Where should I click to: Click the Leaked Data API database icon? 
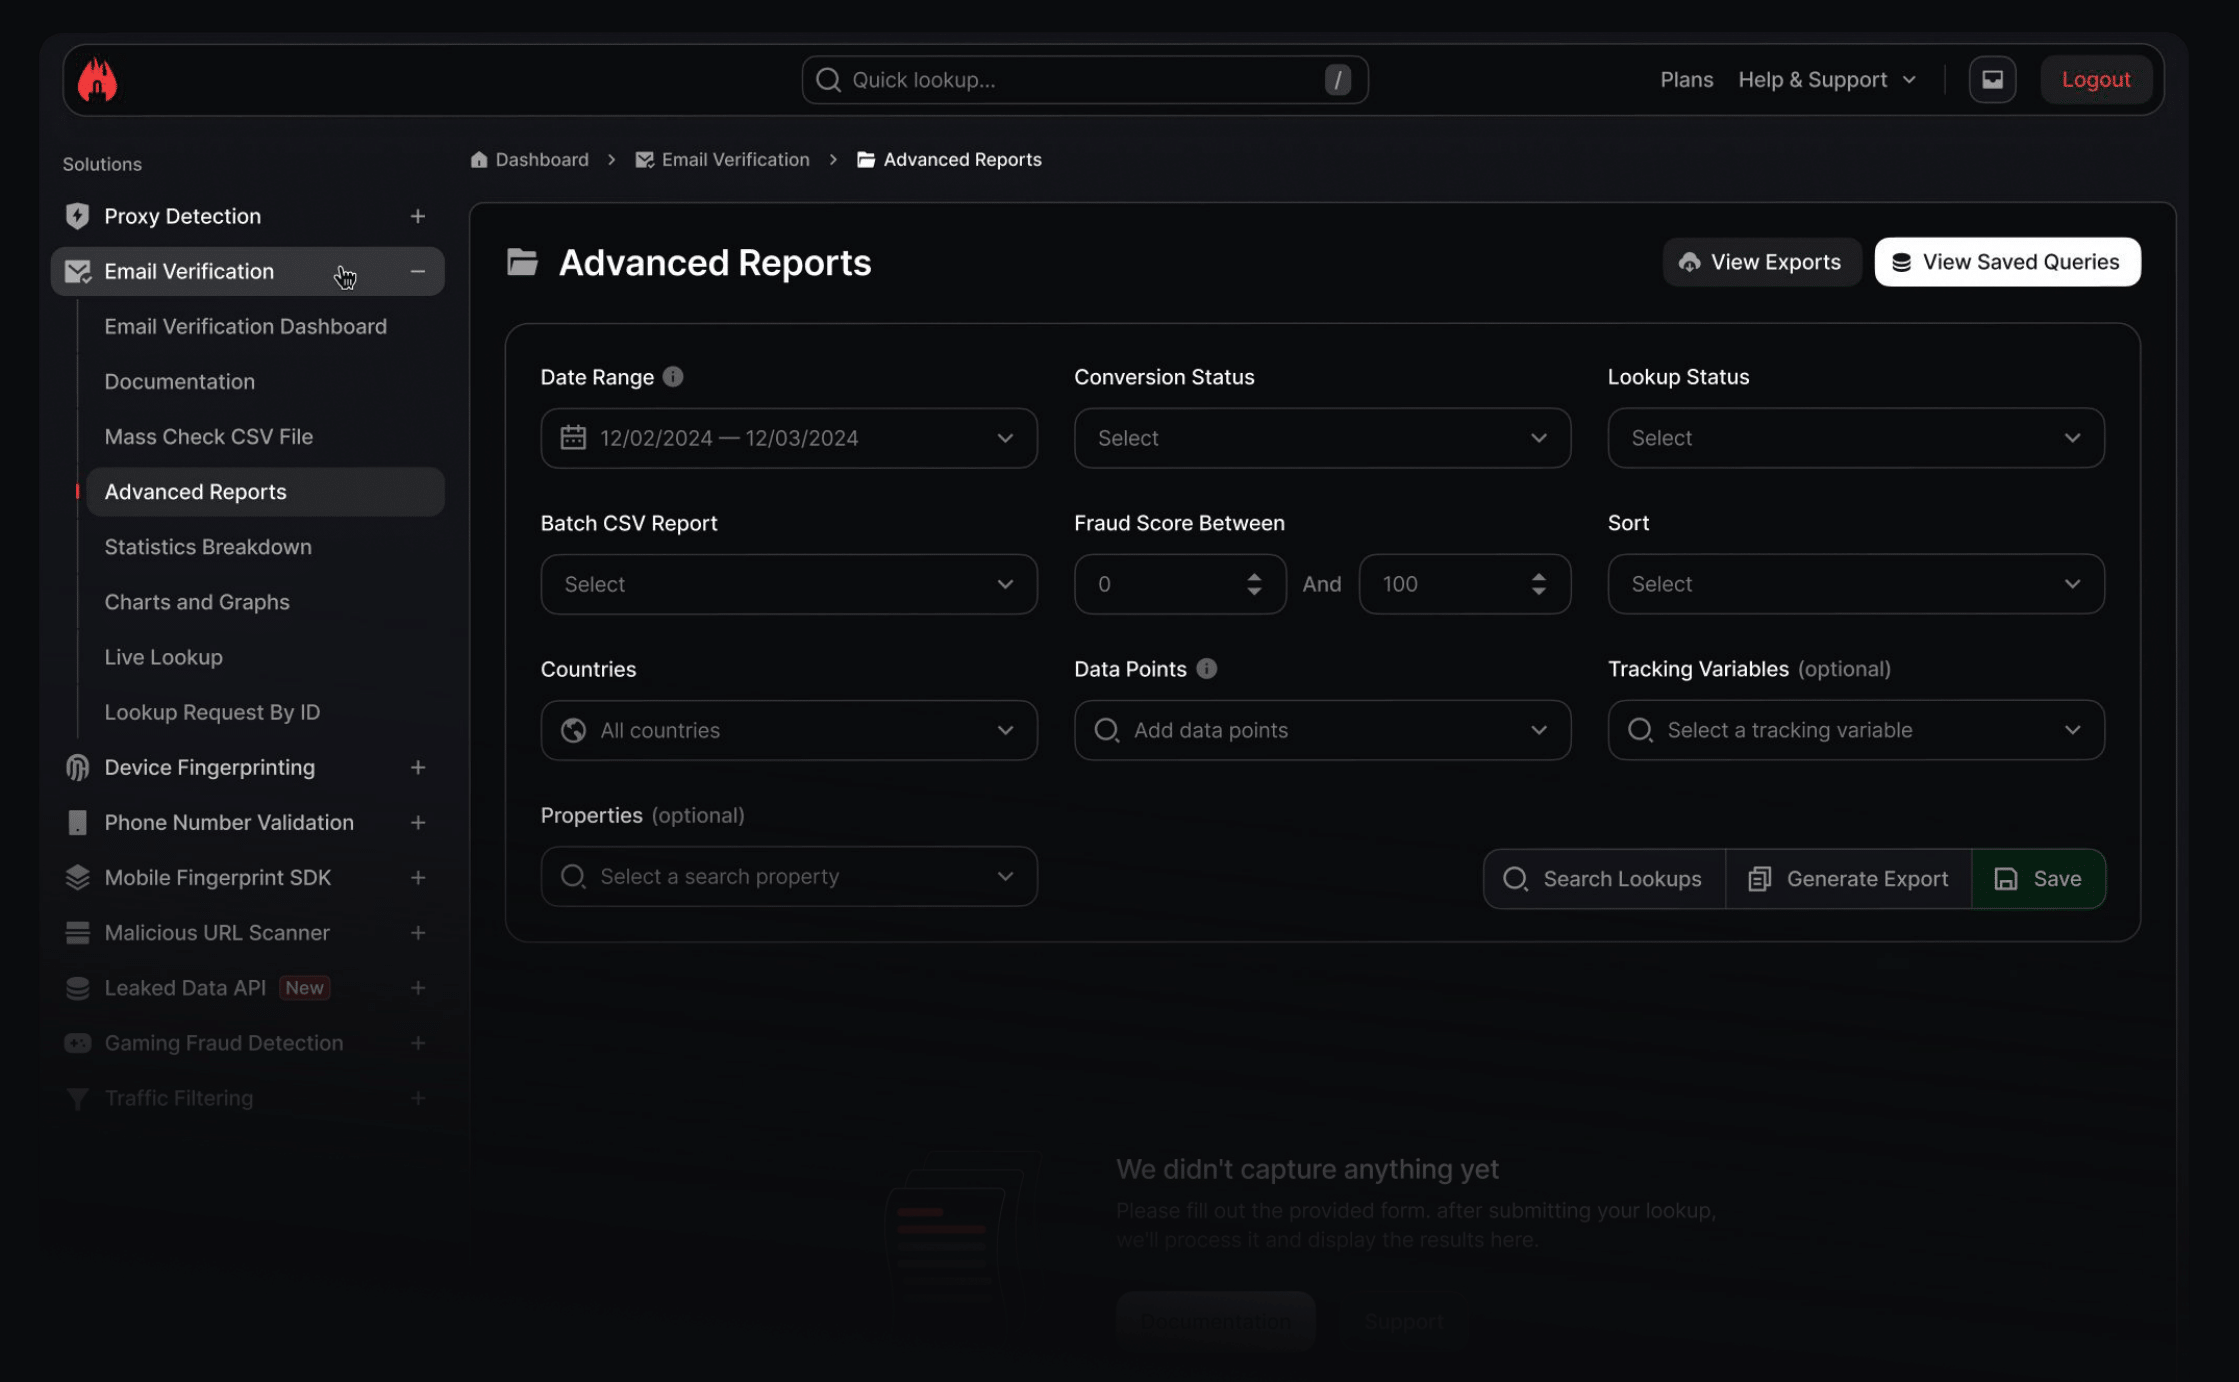point(77,987)
